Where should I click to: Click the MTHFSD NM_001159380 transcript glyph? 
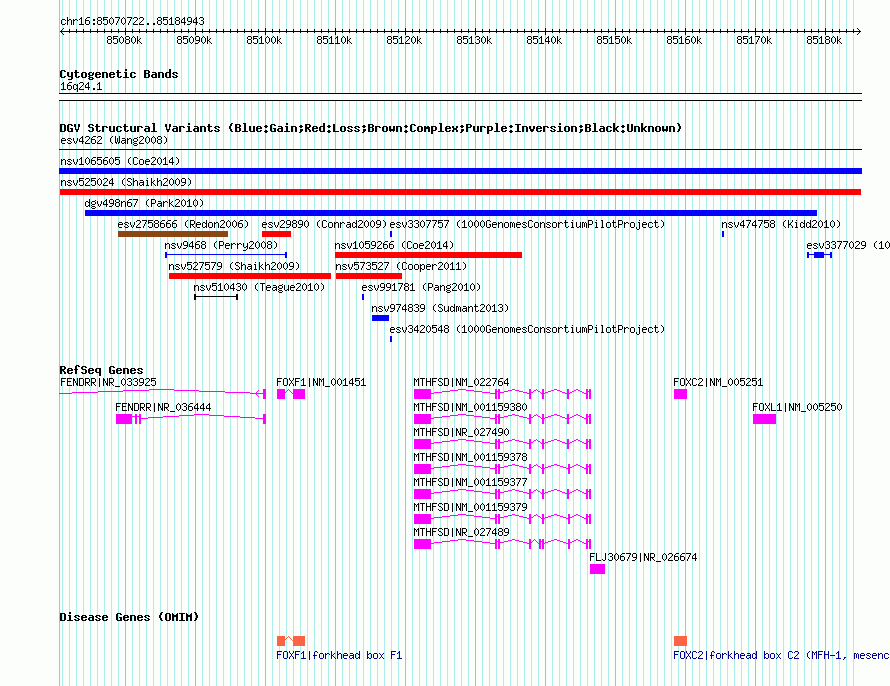pyautogui.click(x=503, y=419)
